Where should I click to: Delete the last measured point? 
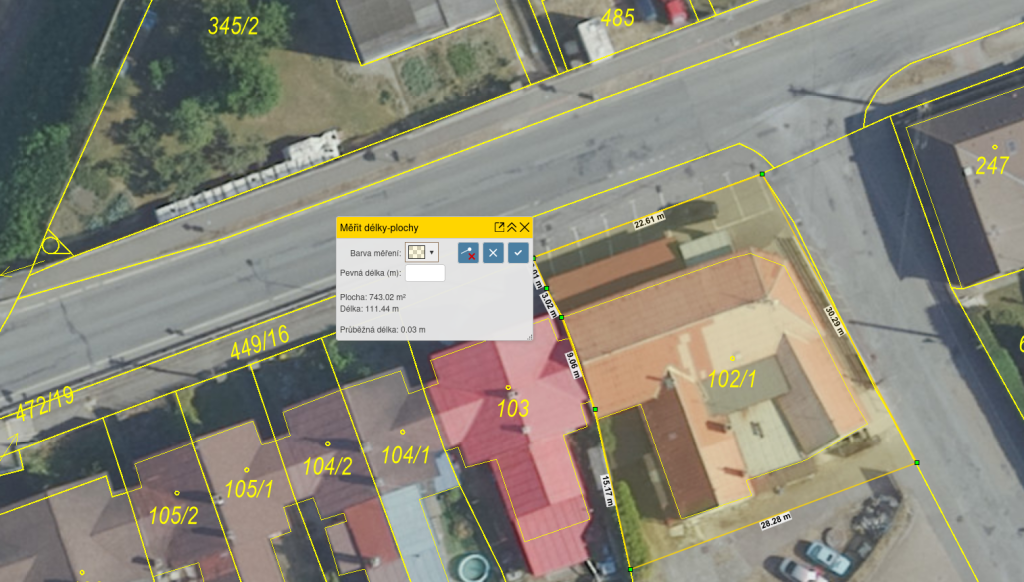[x=468, y=253]
